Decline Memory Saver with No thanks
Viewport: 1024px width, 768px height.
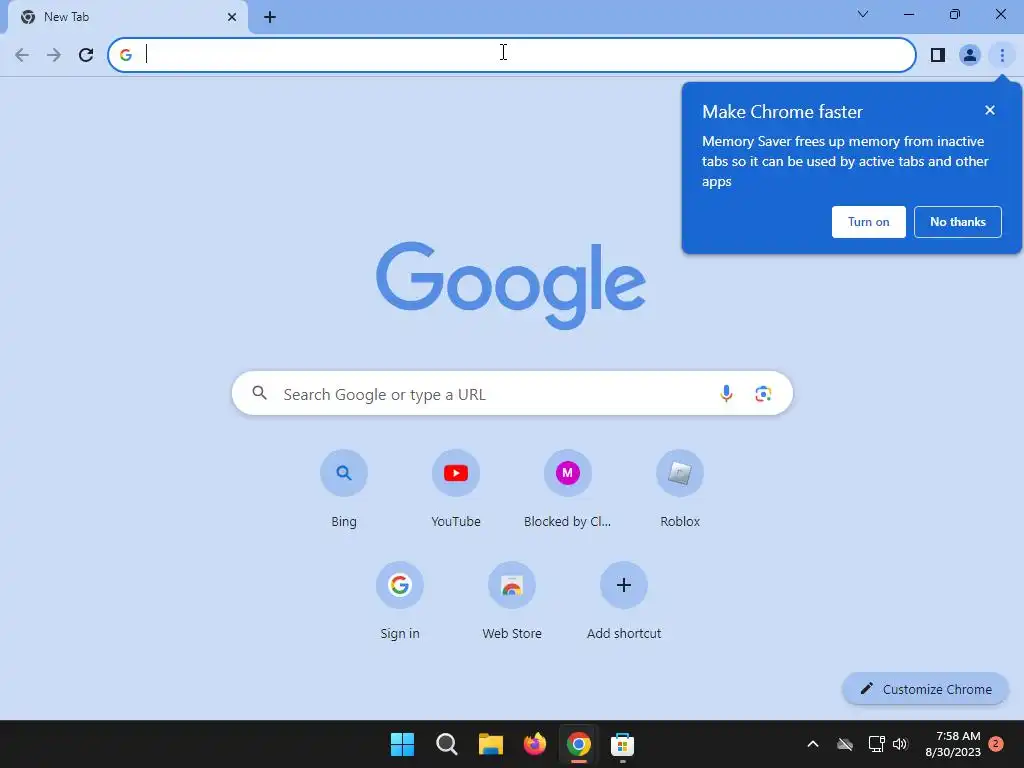[957, 222]
